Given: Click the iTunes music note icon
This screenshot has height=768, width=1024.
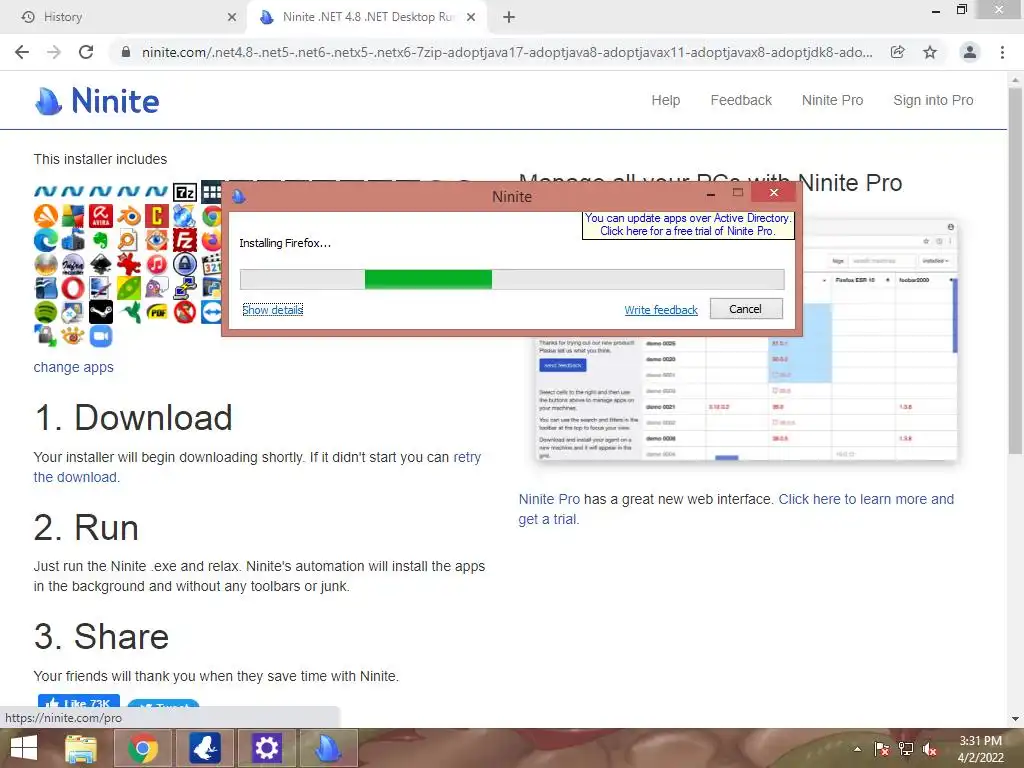Looking at the screenshot, I should click(x=157, y=264).
